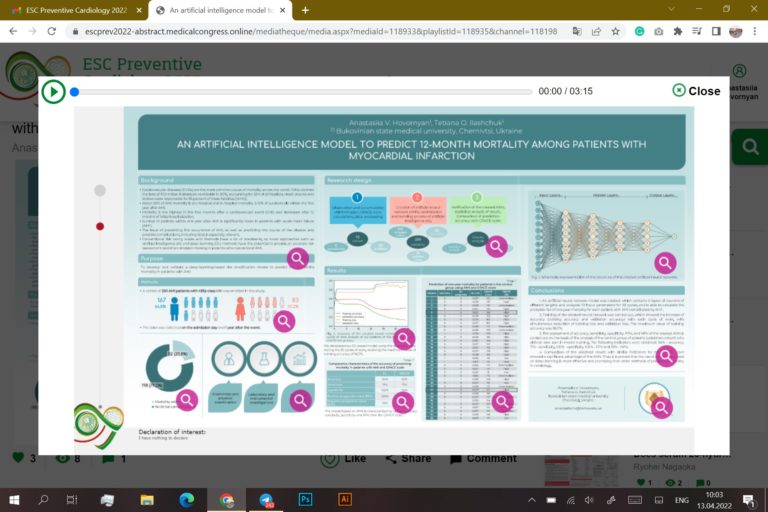
Task: Zoom into the comparative characteristics table magnifier
Action: [x=403, y=402]
